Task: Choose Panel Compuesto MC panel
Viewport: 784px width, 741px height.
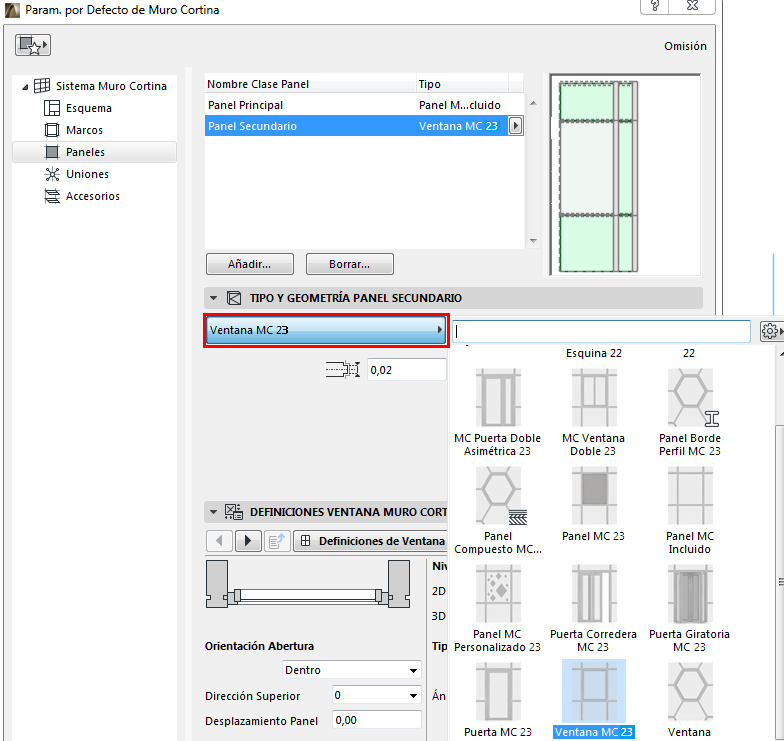Action: [x=498, y=510]
